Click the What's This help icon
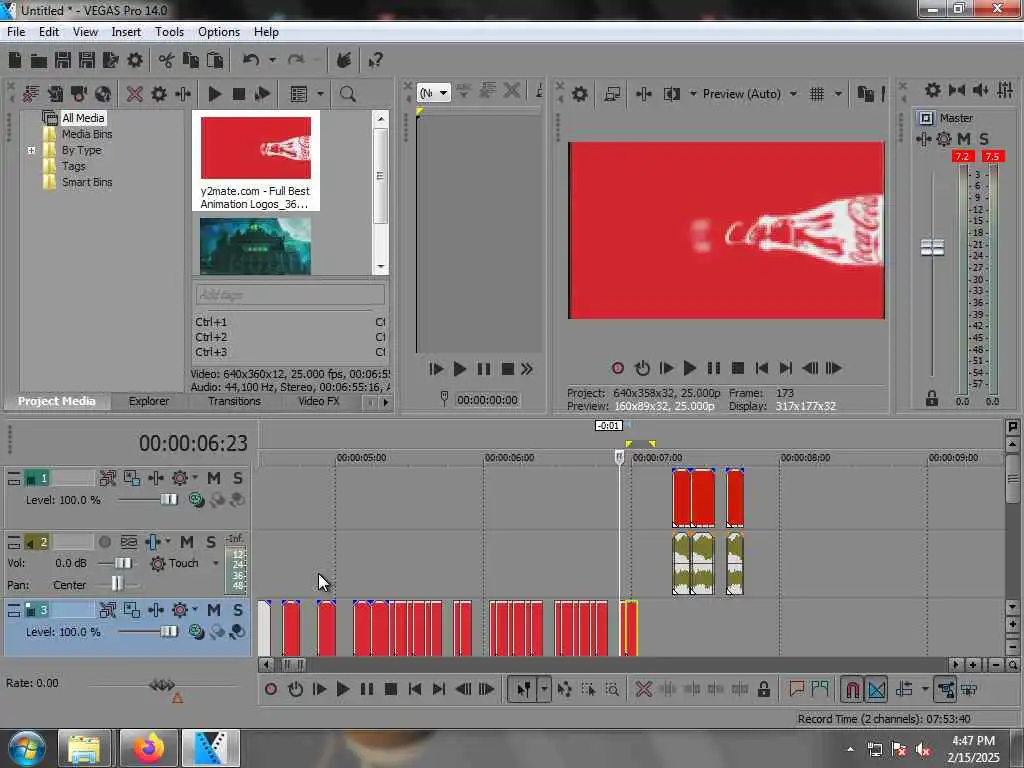 [x=375, y=61]
